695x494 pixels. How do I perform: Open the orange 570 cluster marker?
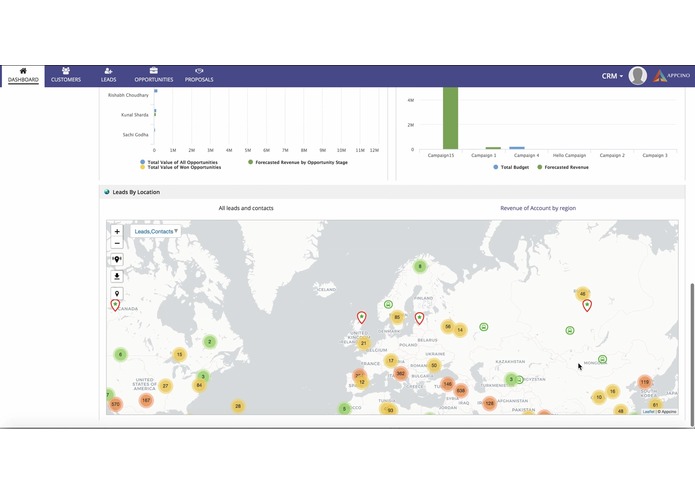click(x=115, y=404)
